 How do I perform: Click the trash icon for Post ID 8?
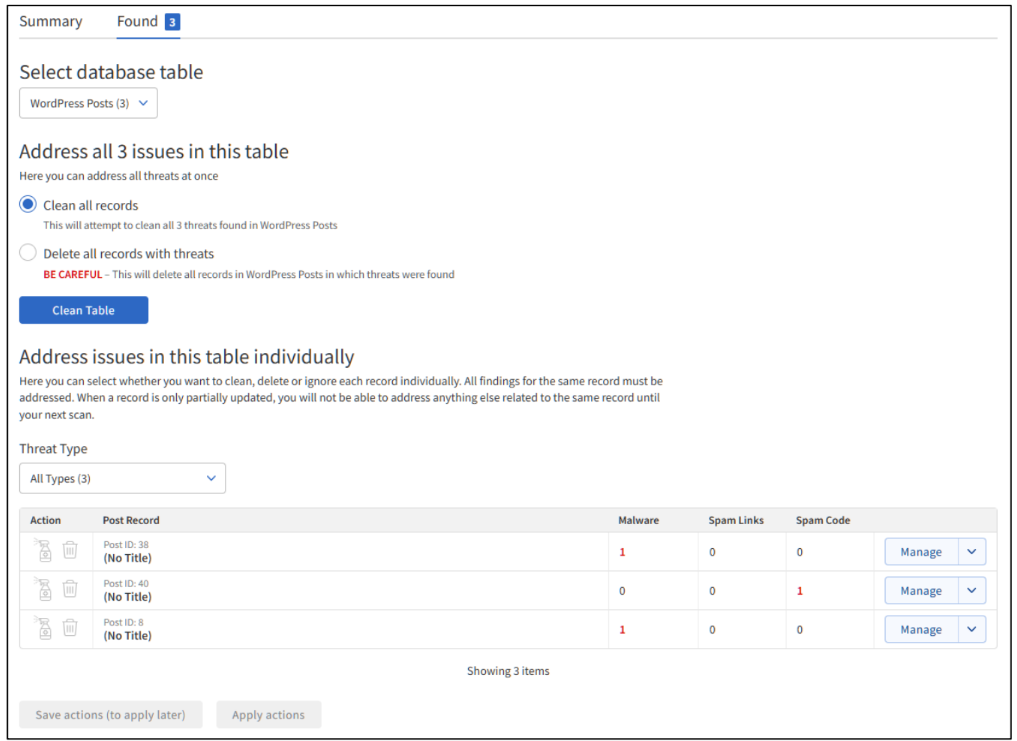tap(69, 629)
